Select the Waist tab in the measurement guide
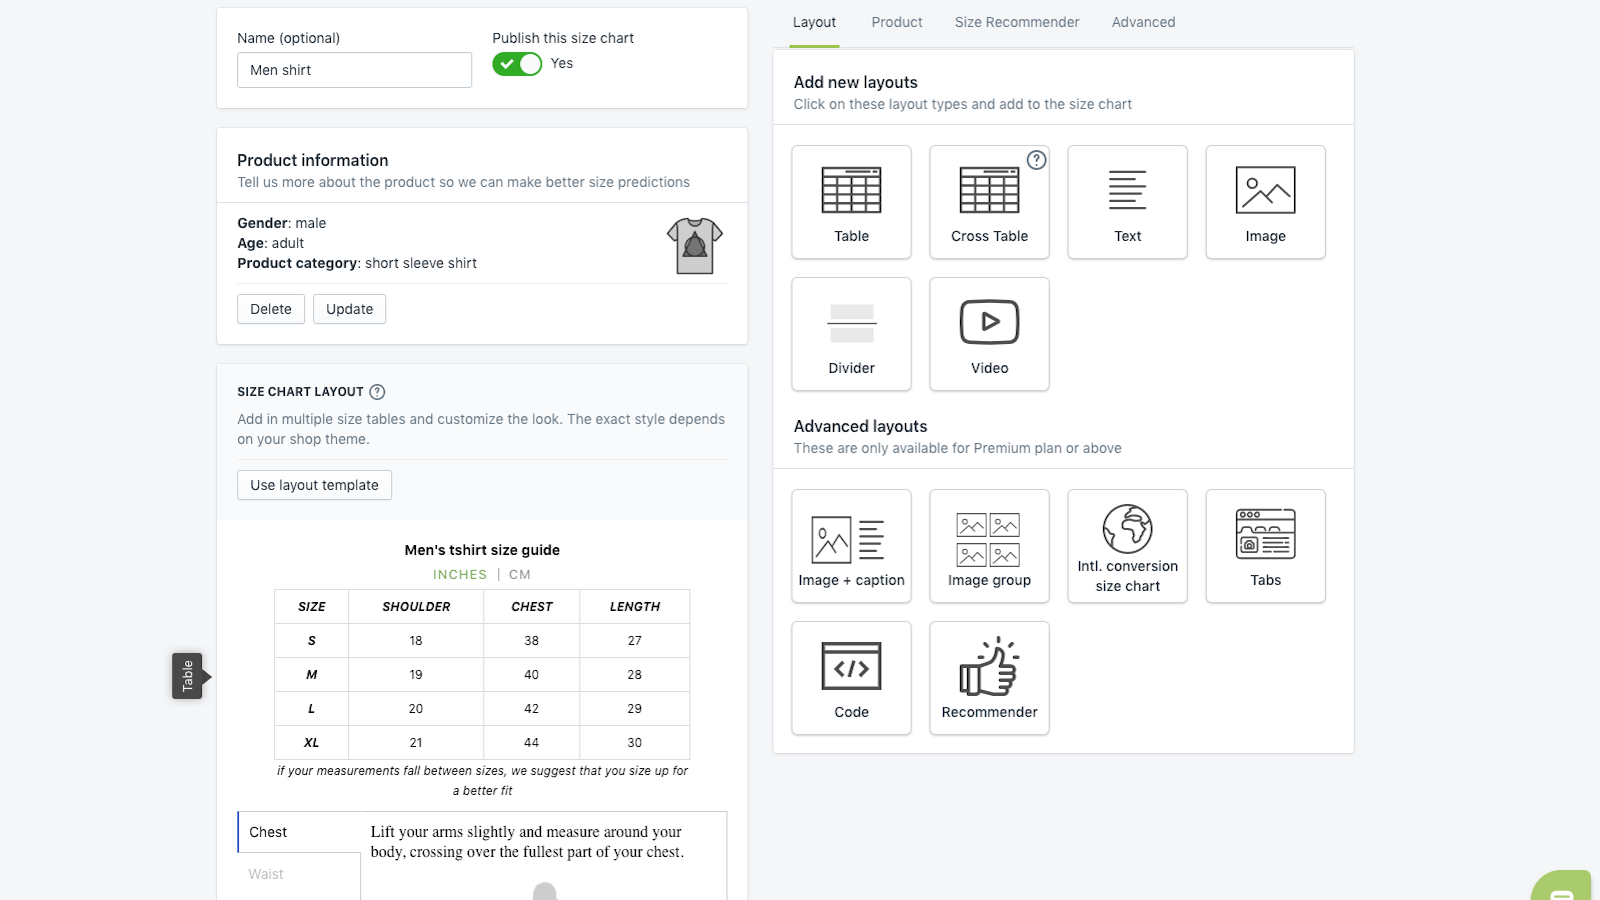This screenshot has height=900, width=1600. [x=267, y=874]
